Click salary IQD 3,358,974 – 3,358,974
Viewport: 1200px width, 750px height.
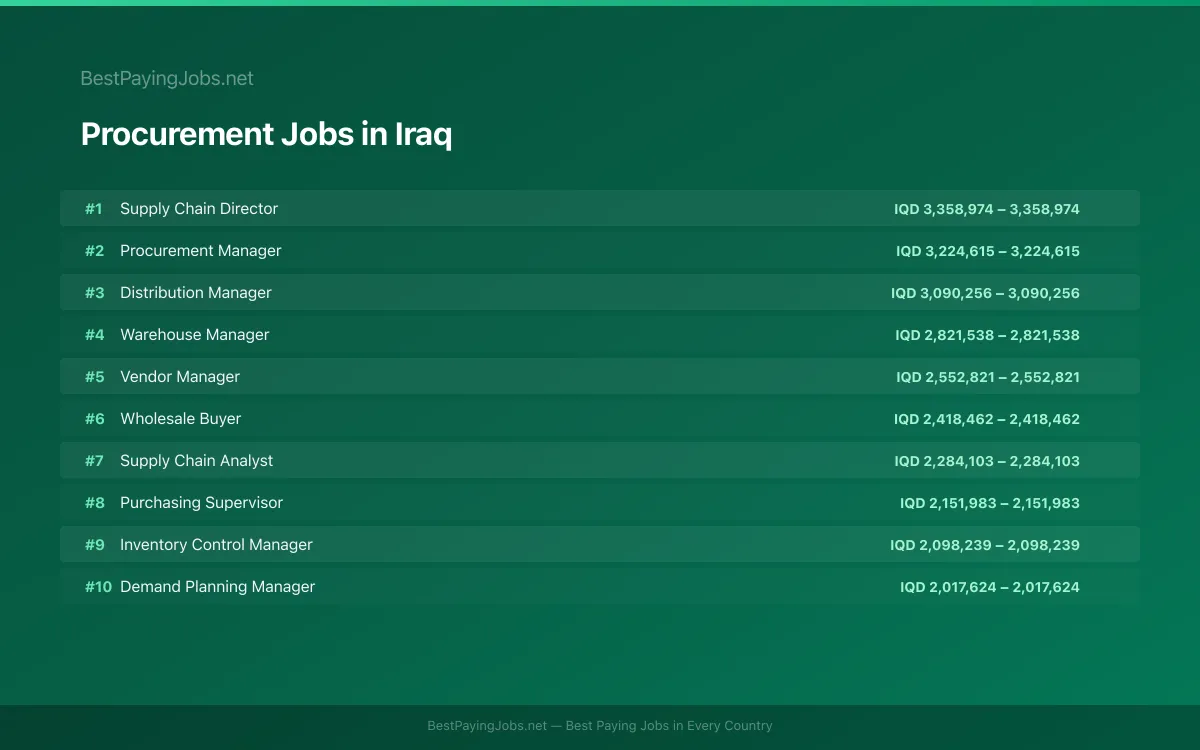click(987, 209)
